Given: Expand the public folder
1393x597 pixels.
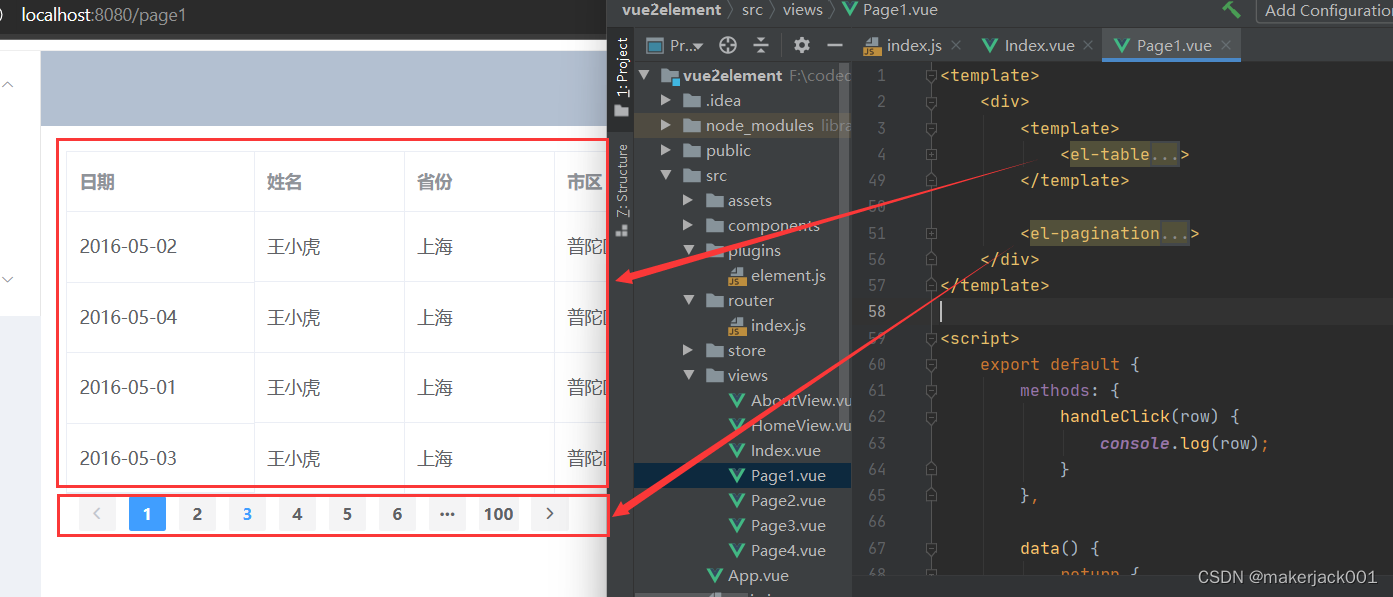Looking at the screenshot, I should pyautogui.click(x=666, y=151).
